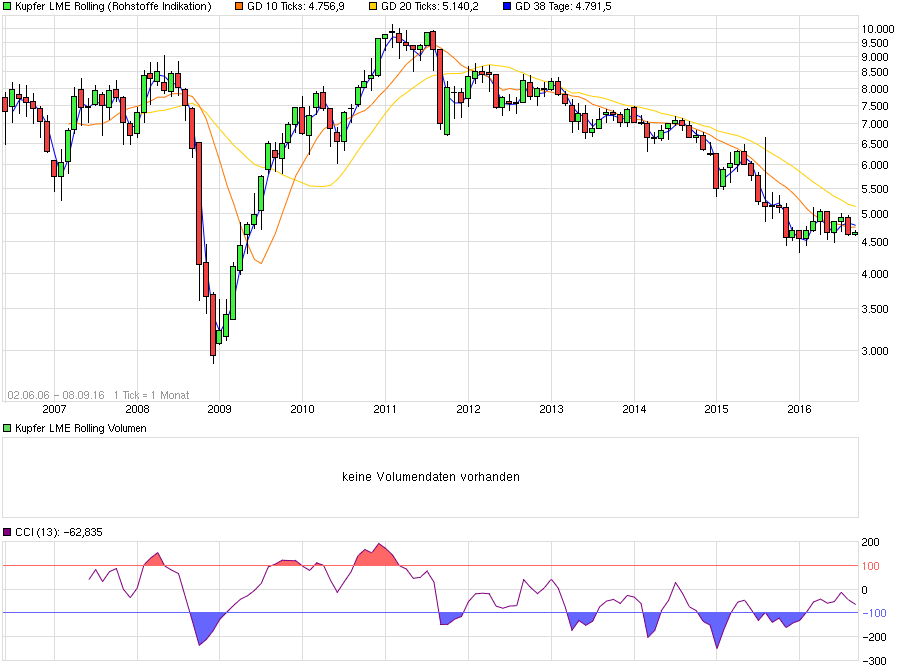Click the 3.500 price axis label
Screen dimensions: 900x670
click(875, 309)
